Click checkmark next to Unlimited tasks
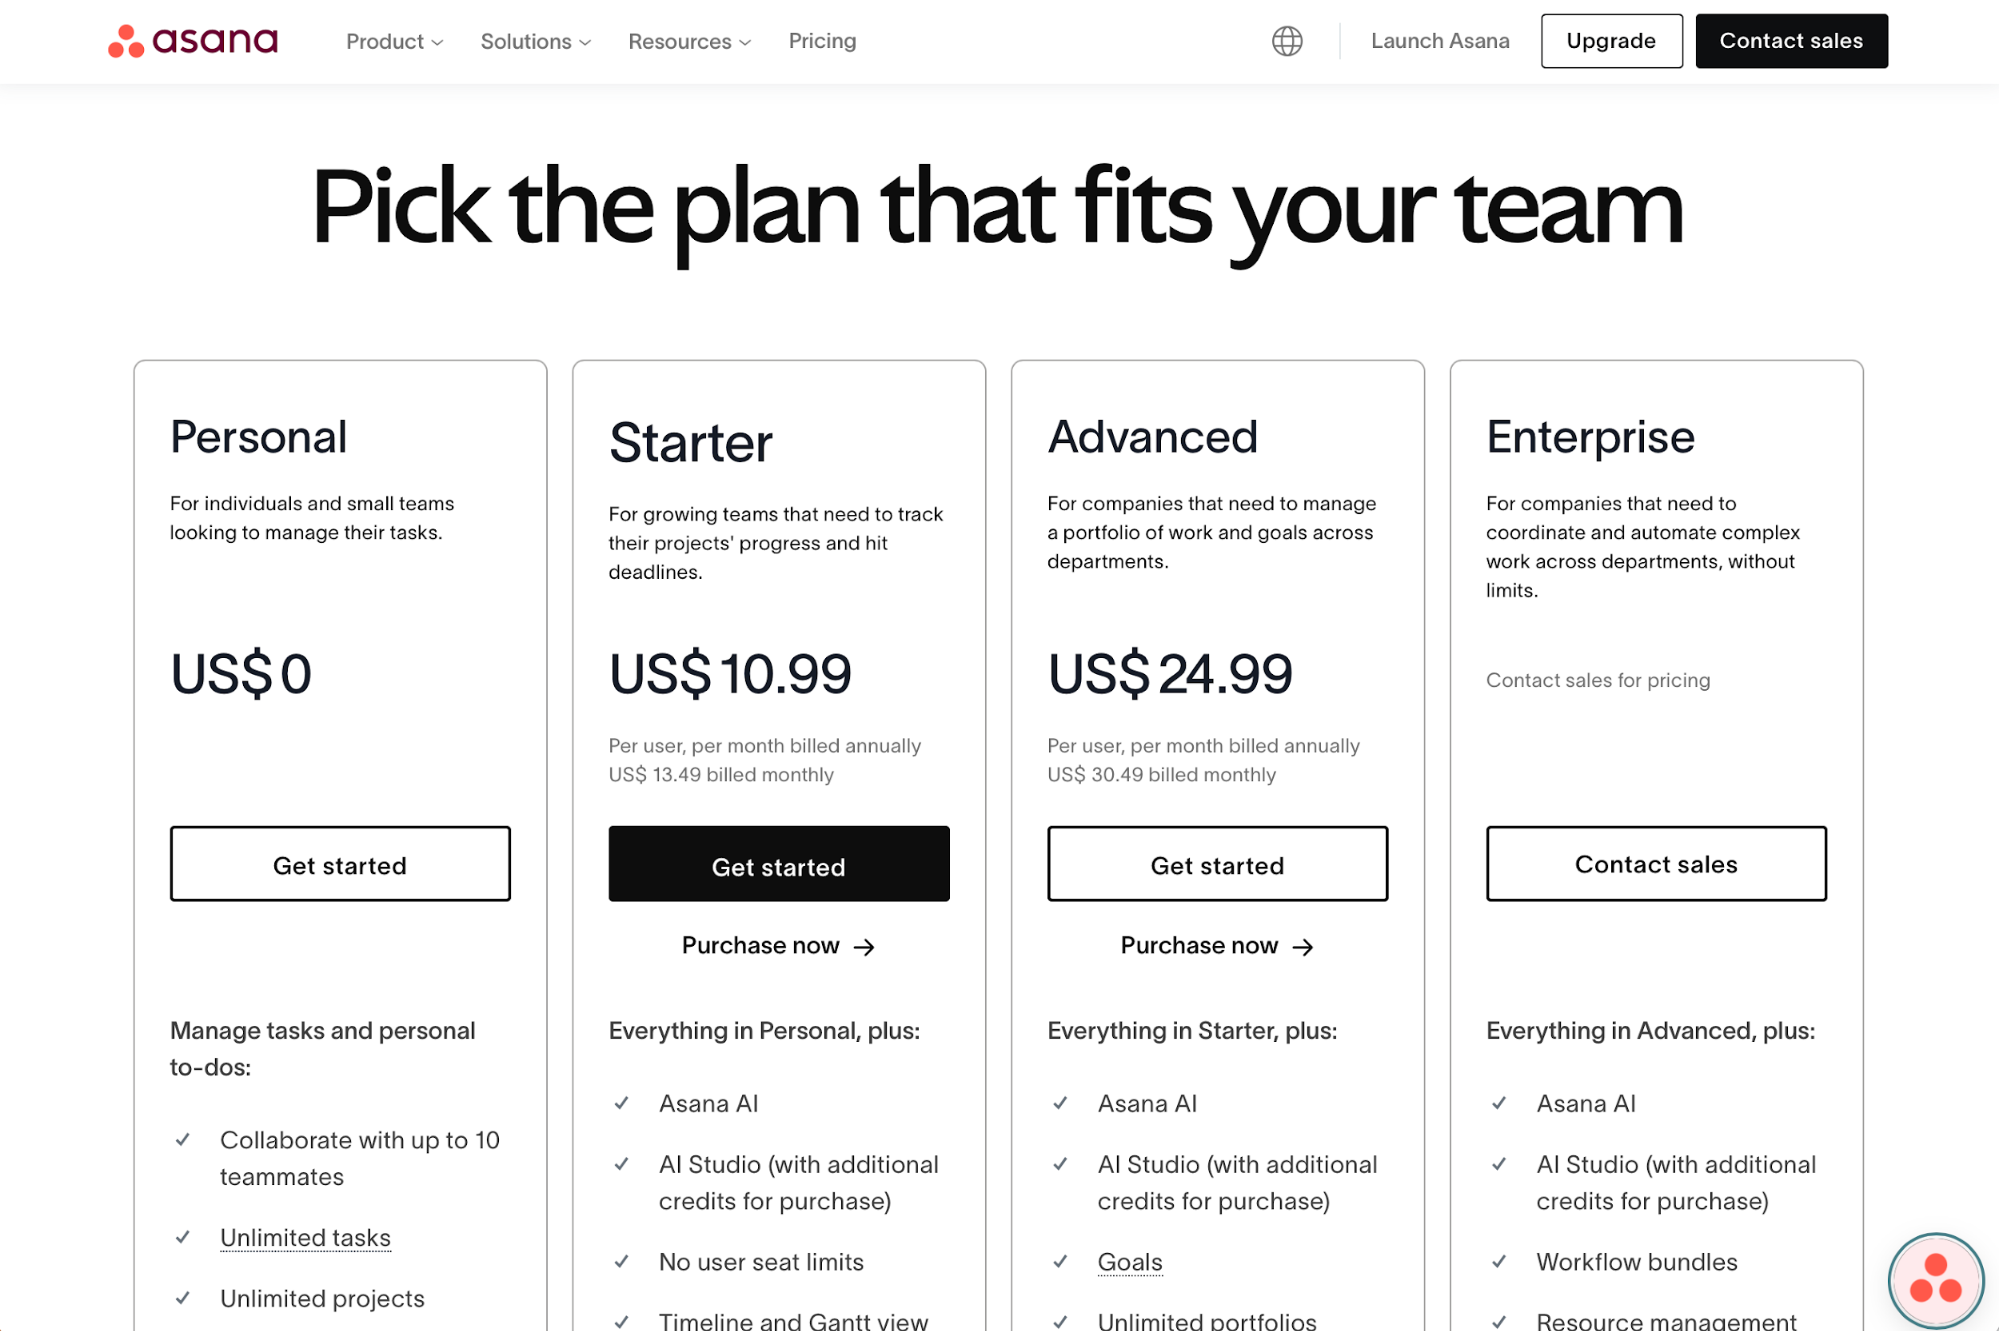This screenshot has height=1332, width=1999. point(183,1237)
